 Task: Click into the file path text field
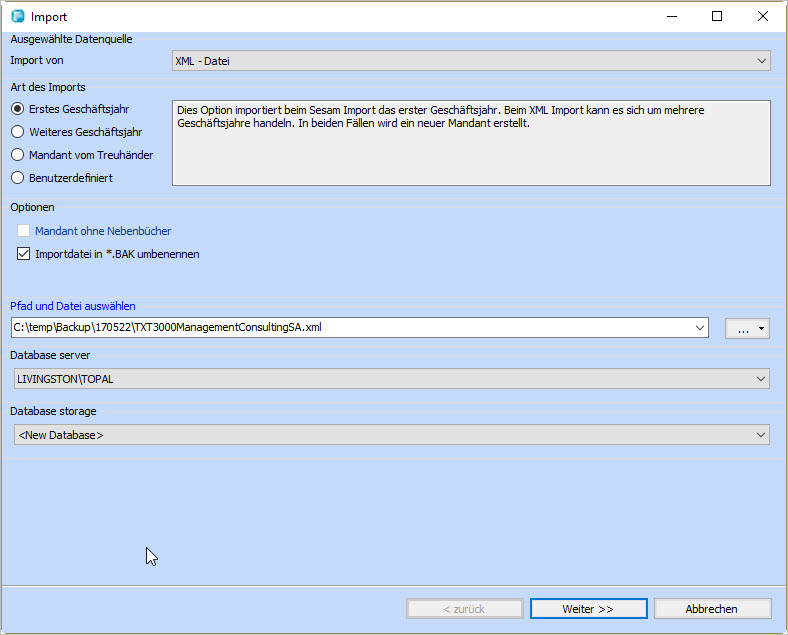pyautogui.click(x=350, y=327)
